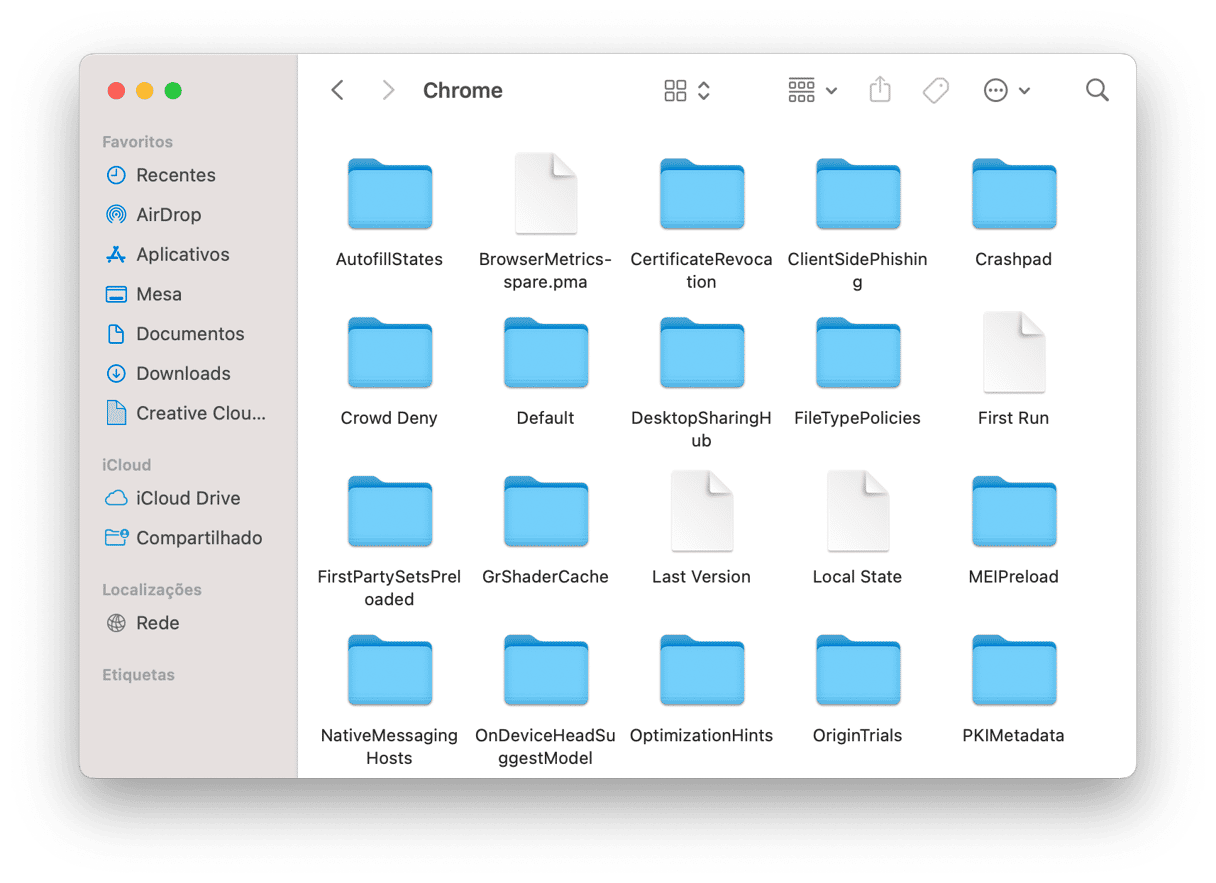The width and height of the screenshot is (1216, 883).
Task: Open the ellipsis More actions menu
Action: (1006, 91)
